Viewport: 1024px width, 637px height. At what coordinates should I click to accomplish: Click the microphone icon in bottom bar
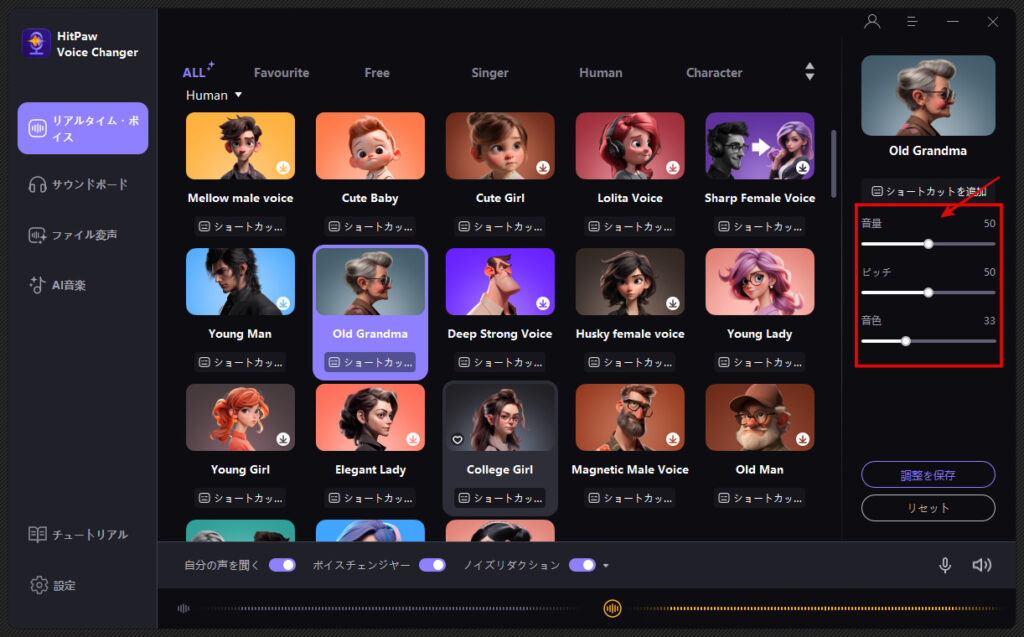point(944,565)
